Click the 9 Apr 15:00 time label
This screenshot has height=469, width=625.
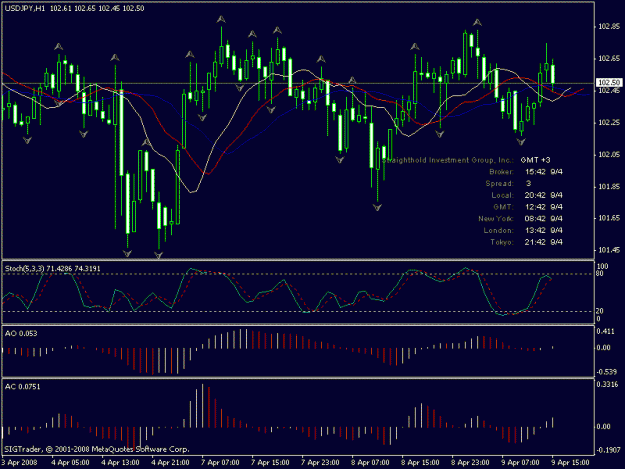point(570,463)
